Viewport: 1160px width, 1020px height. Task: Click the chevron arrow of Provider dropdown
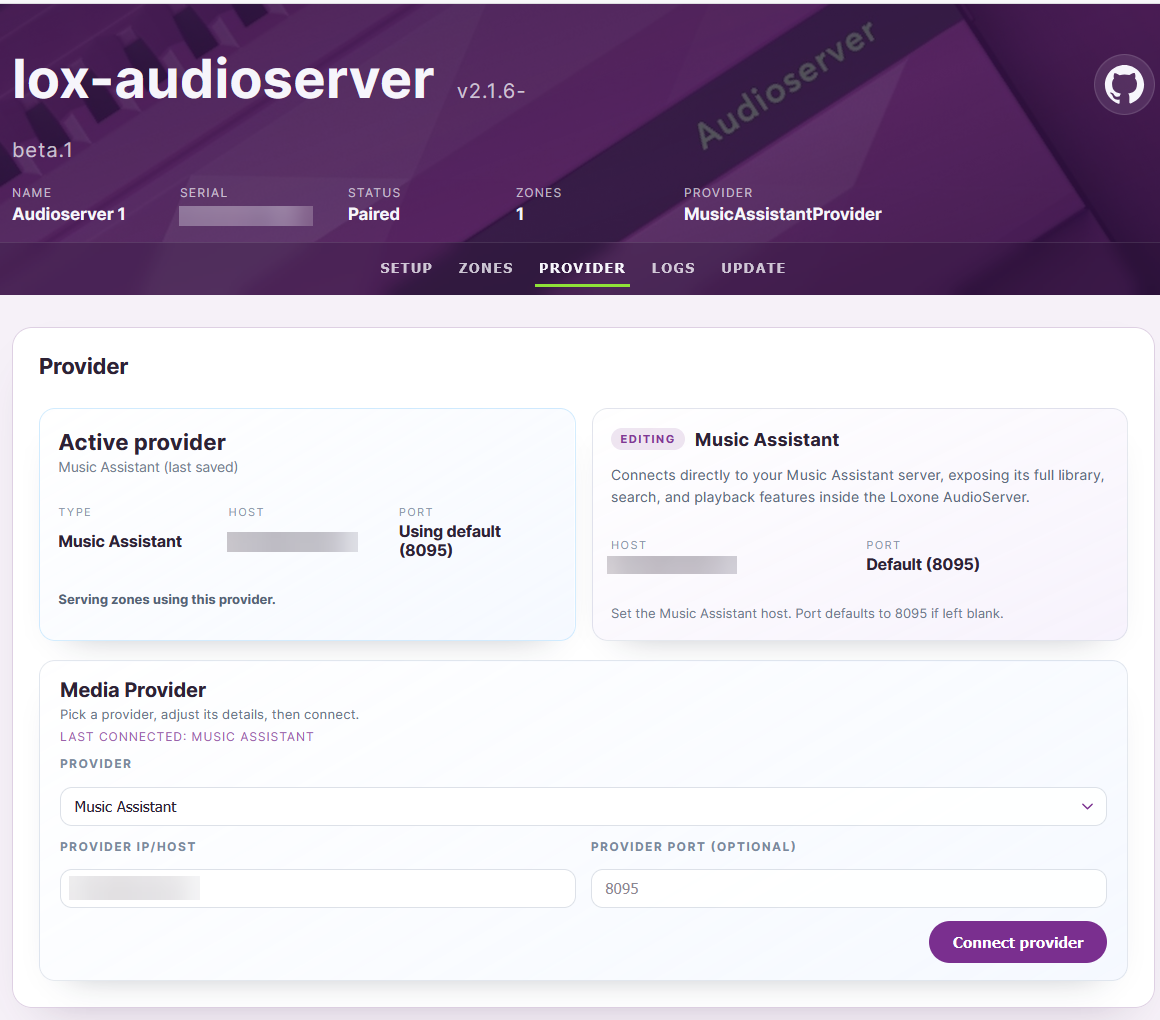(1087, 807)
